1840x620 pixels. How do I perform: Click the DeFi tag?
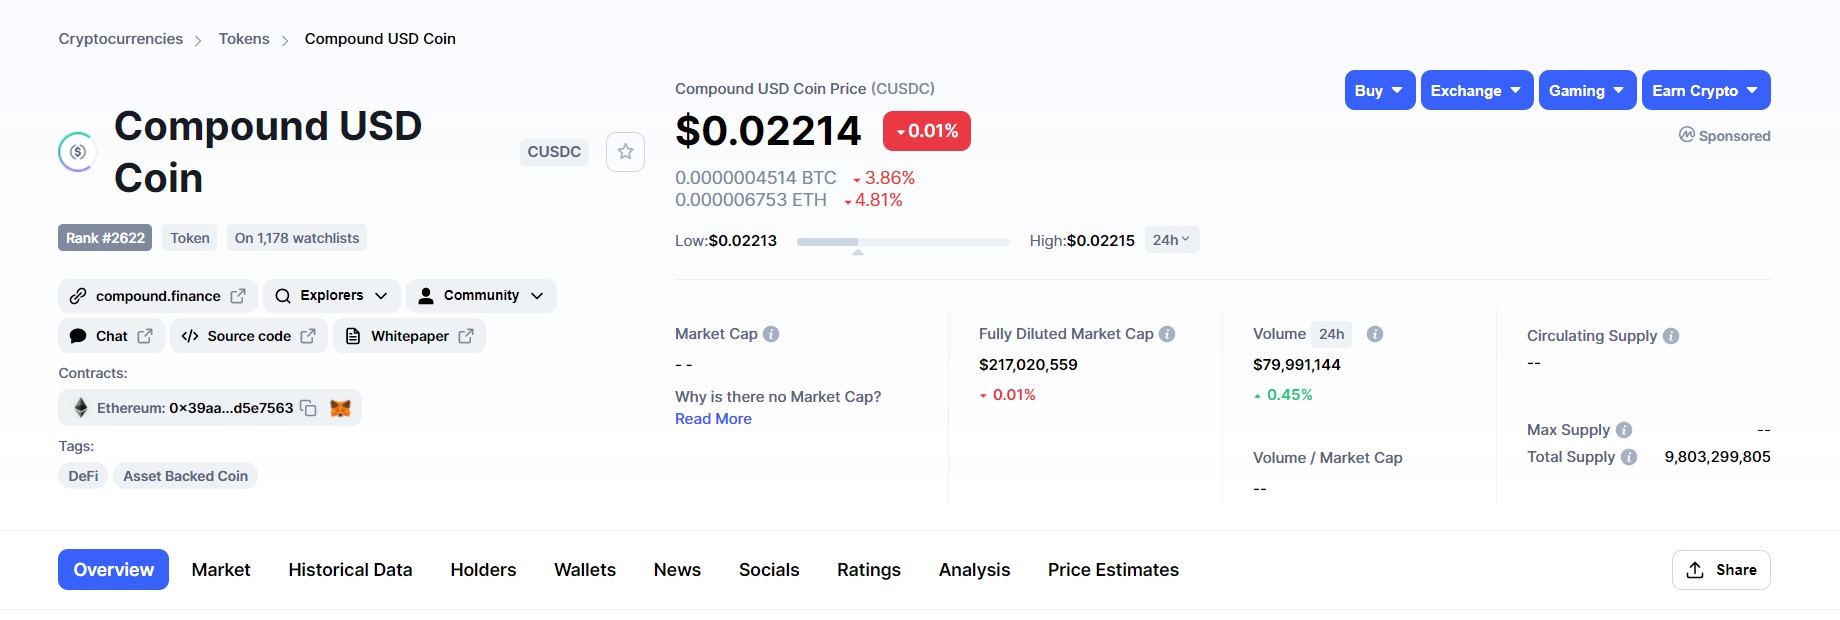(83, 476)
